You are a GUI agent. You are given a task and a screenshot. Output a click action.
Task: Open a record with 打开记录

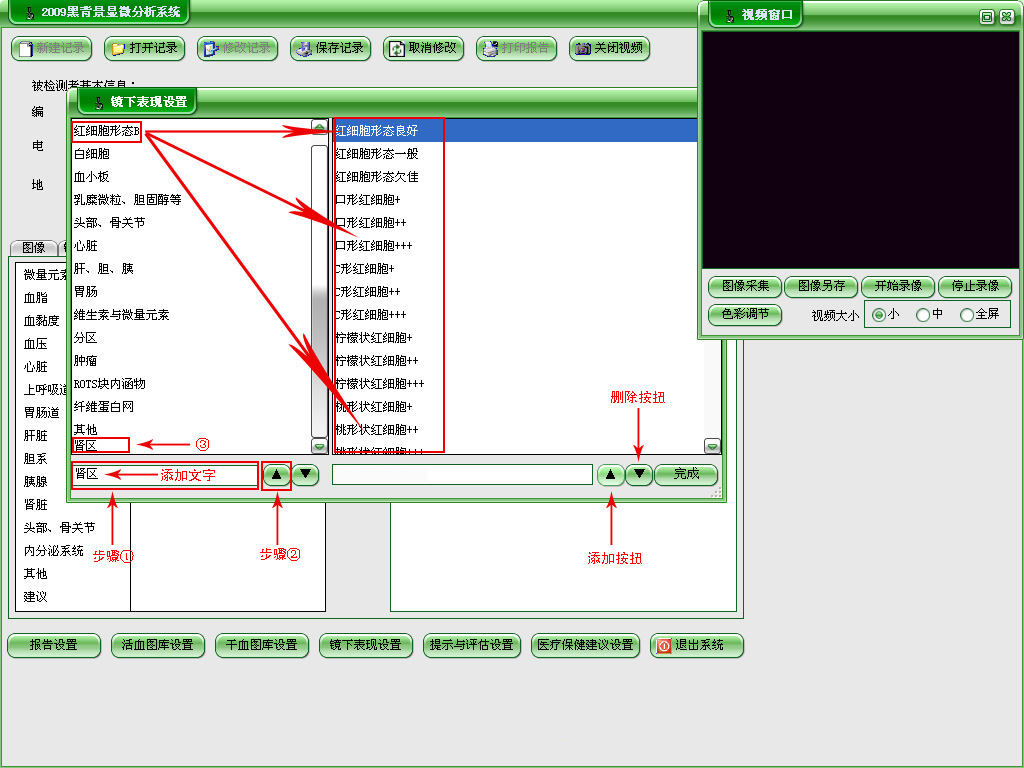pyautogui.click(x=143, y=48)
